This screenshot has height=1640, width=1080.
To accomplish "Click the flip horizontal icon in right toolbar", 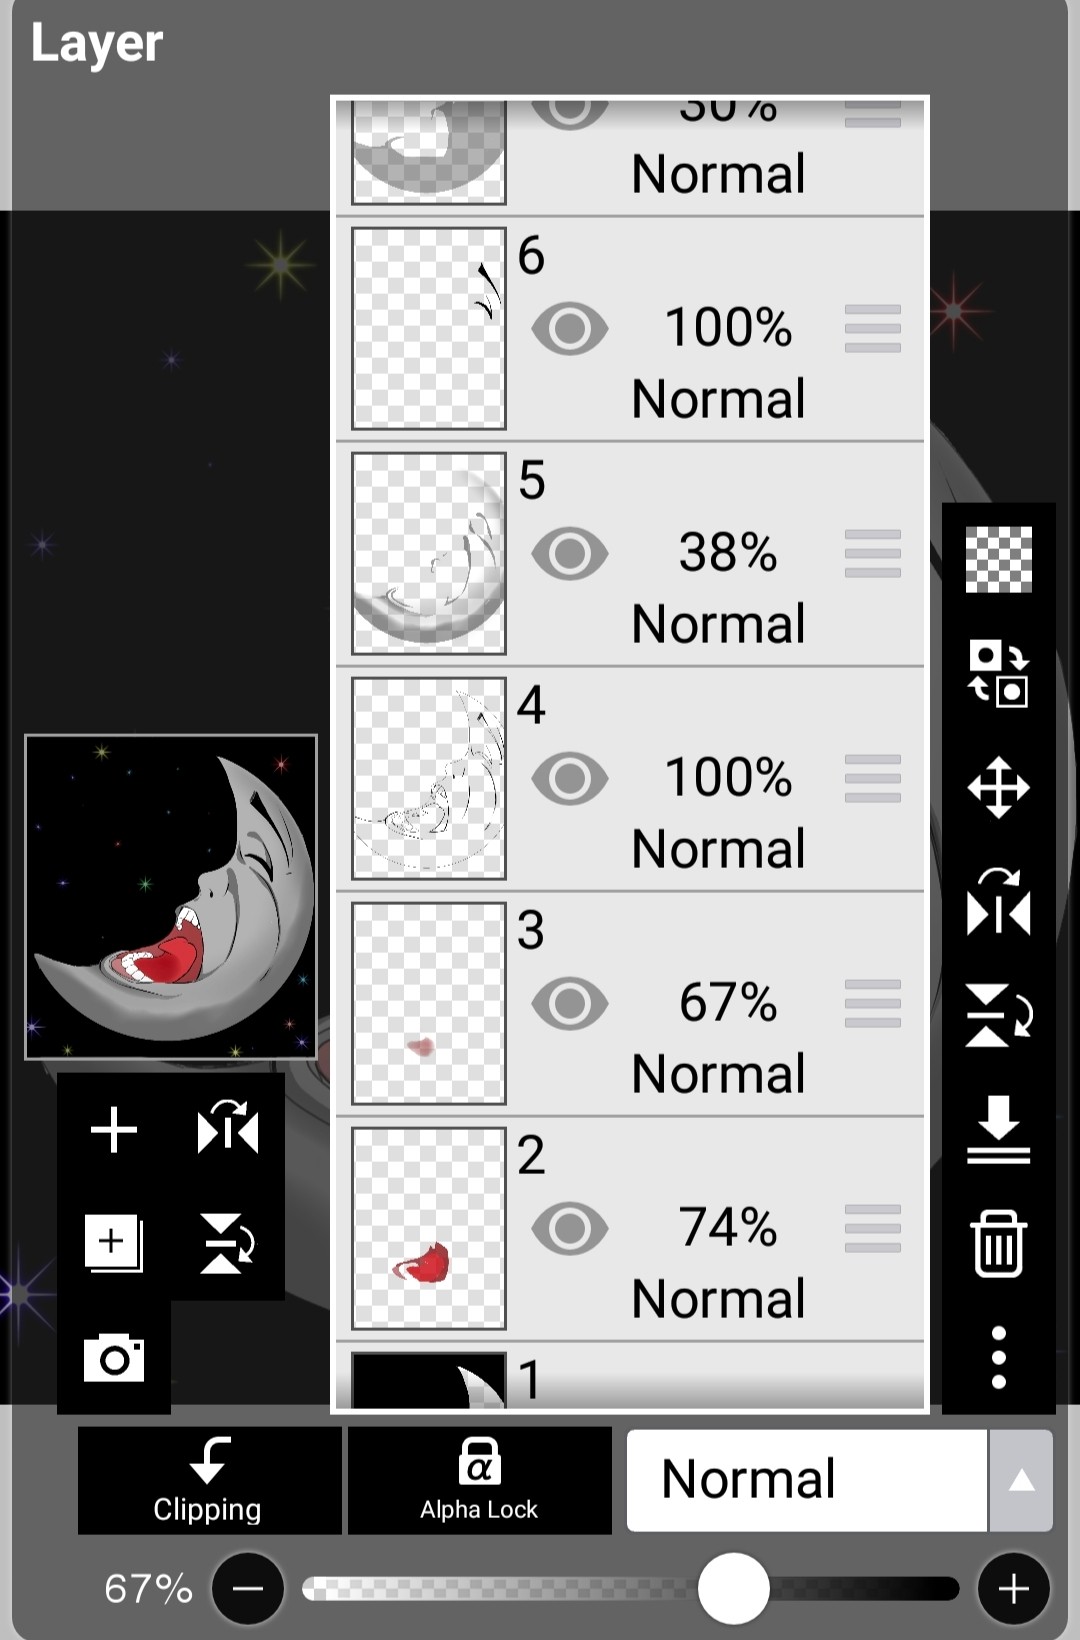I will coord(998,902).
